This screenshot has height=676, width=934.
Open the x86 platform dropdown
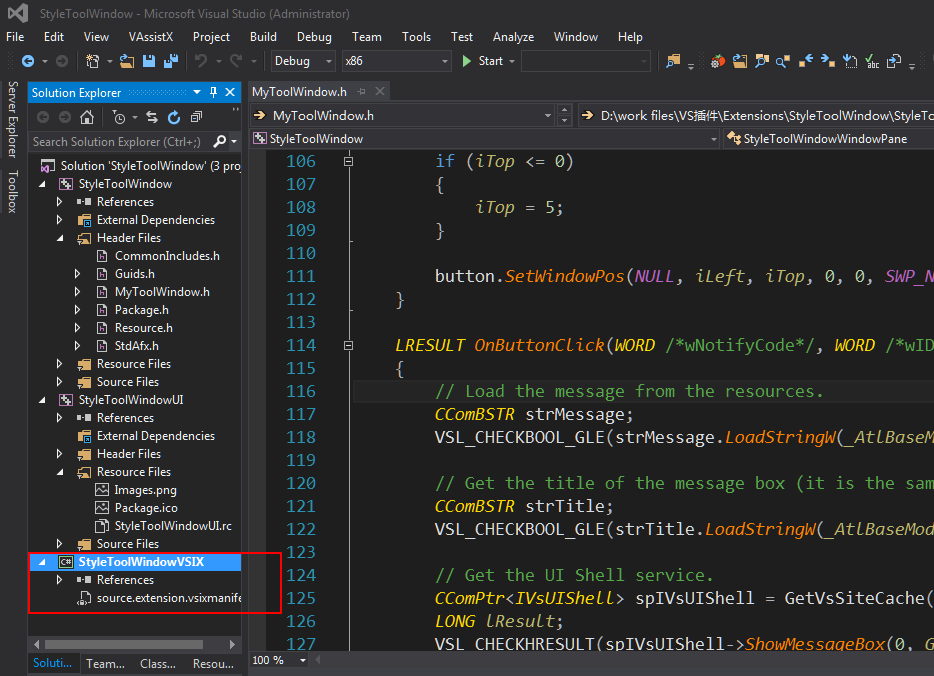pos(445,61)
